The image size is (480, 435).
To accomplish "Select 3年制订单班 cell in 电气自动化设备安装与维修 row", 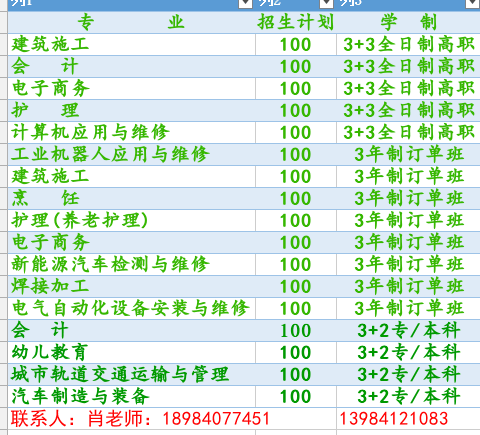I will [x=408, y=308].
